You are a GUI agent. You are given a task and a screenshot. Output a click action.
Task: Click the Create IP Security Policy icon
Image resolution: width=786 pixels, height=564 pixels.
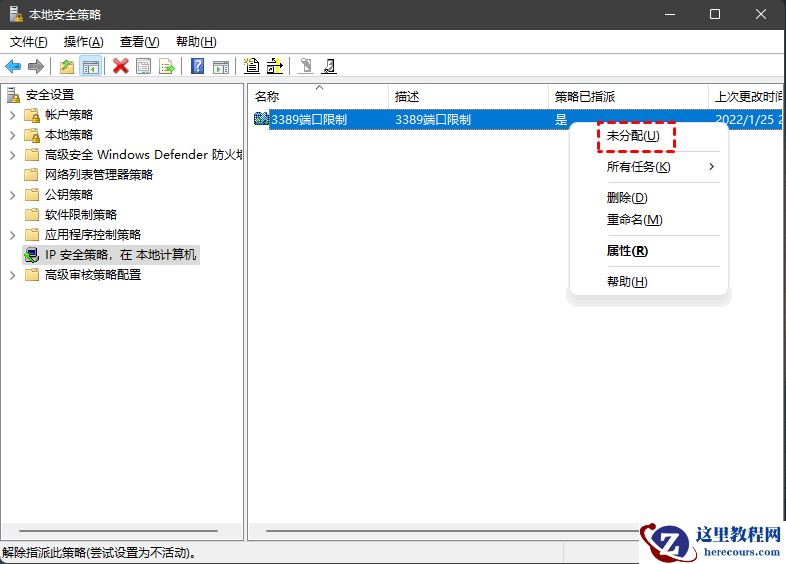[x=252, y=66]
